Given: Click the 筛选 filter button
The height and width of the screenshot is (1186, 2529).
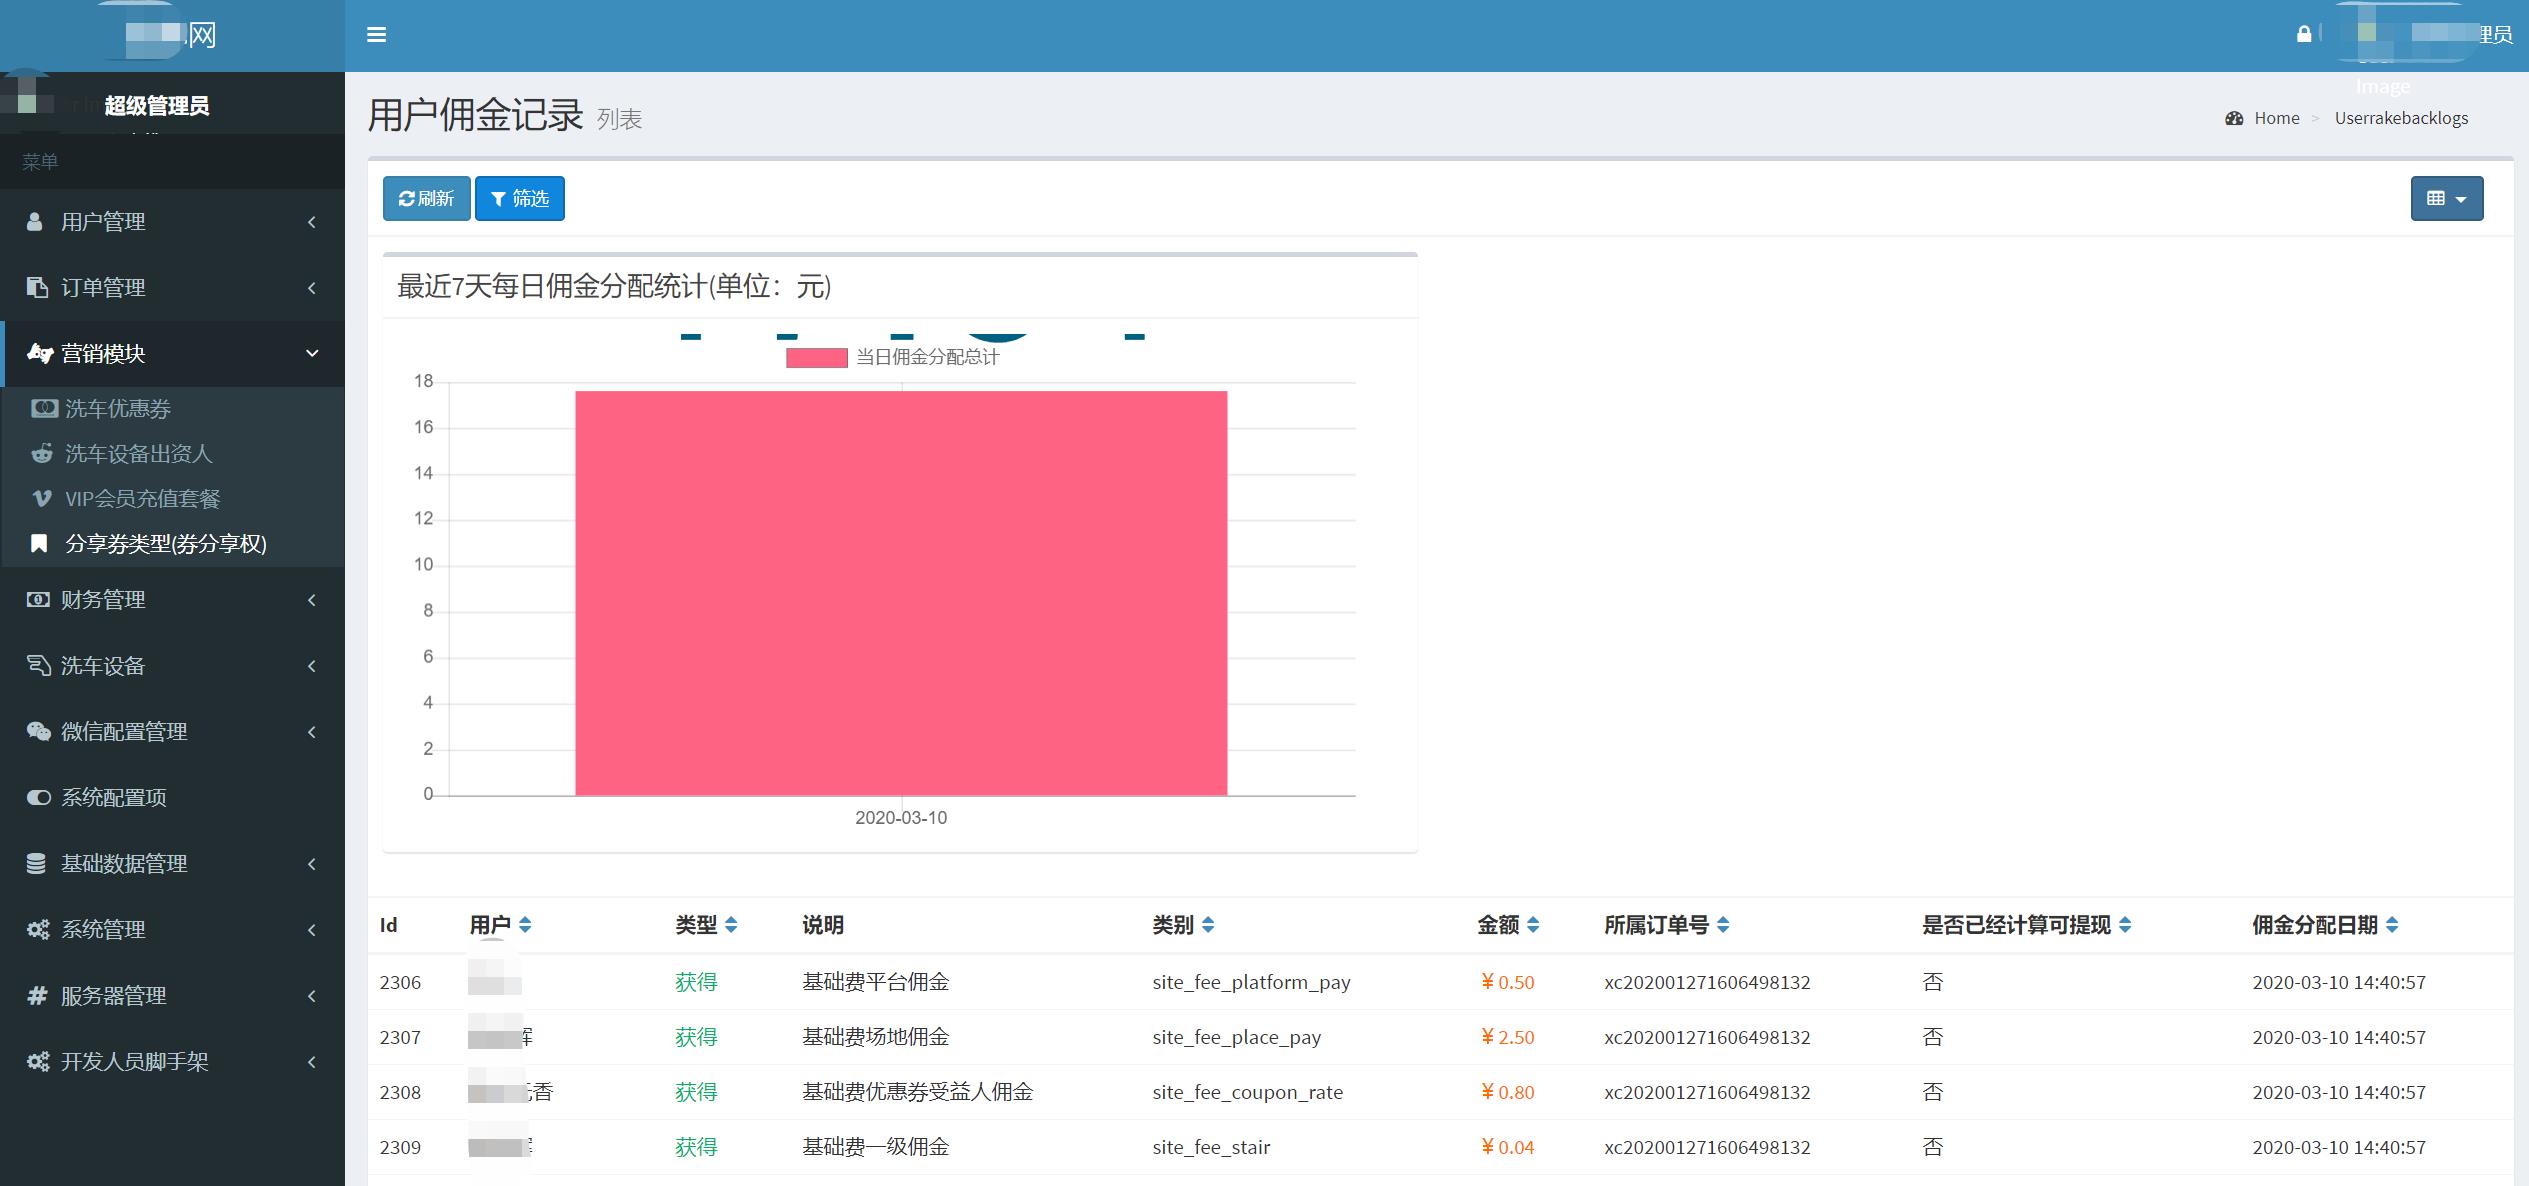Looking at the screenshot, I should [520, 198].
